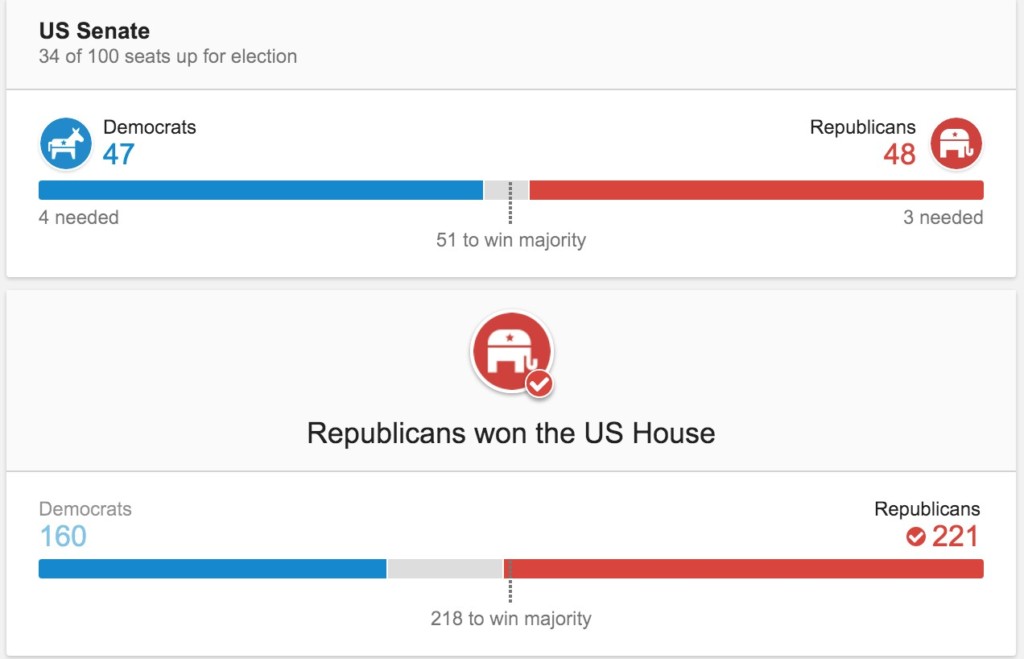The image size is (1024, 659).
Task: Click the Democrats 47 seat count
Action: tap(119, 155)
